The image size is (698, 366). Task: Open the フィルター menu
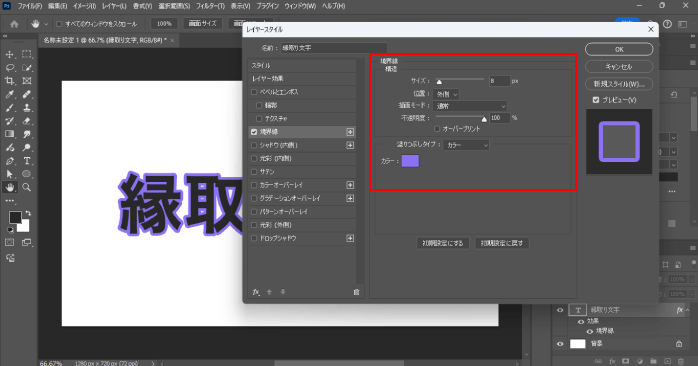(x=210, y=6)
